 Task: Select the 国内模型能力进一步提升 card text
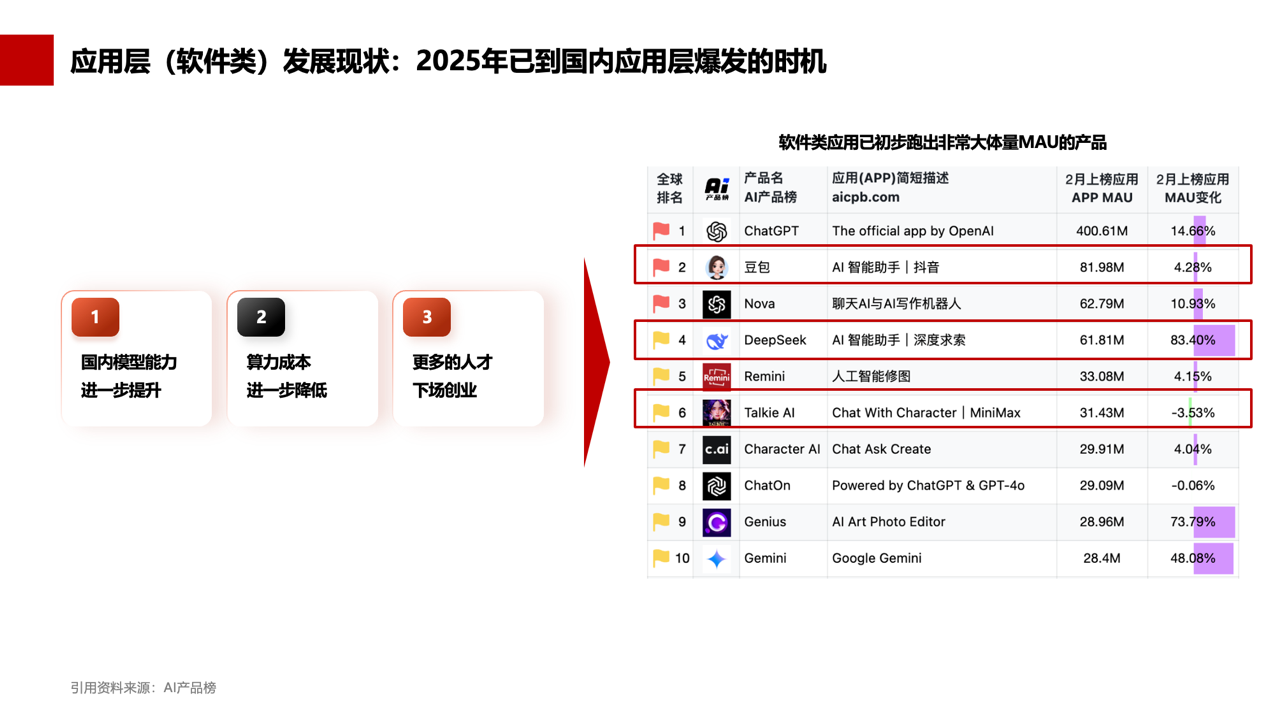point(129,376)
